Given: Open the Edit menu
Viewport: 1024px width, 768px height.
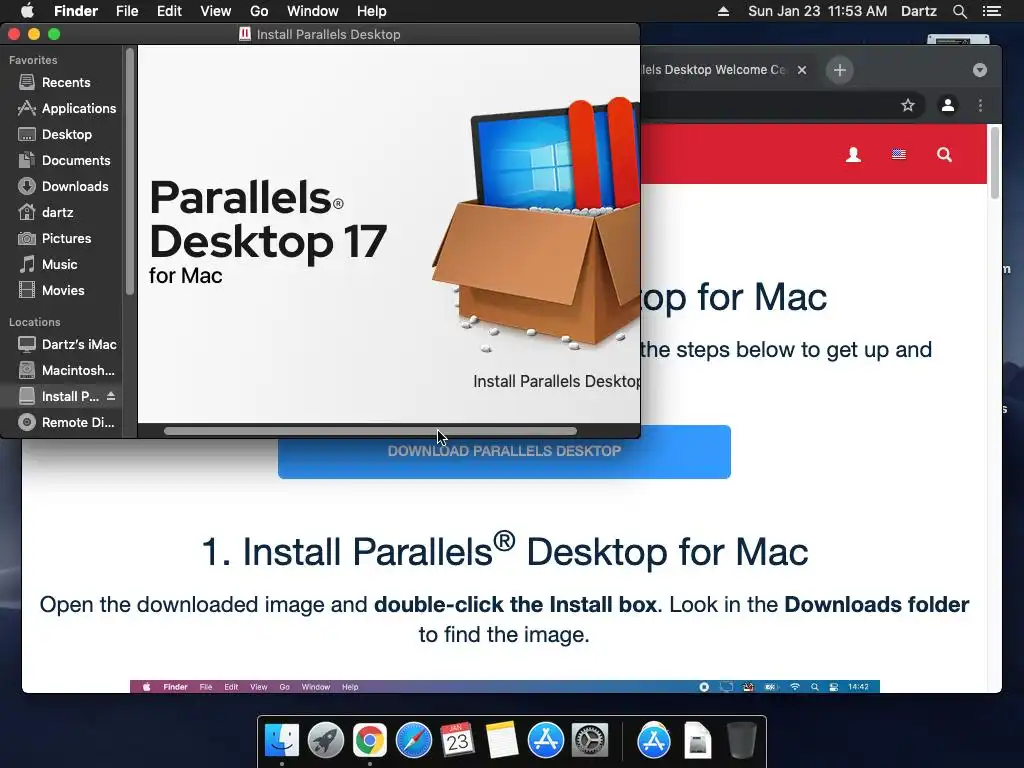Looking at the screenshot, I should (x=169, y=11).
